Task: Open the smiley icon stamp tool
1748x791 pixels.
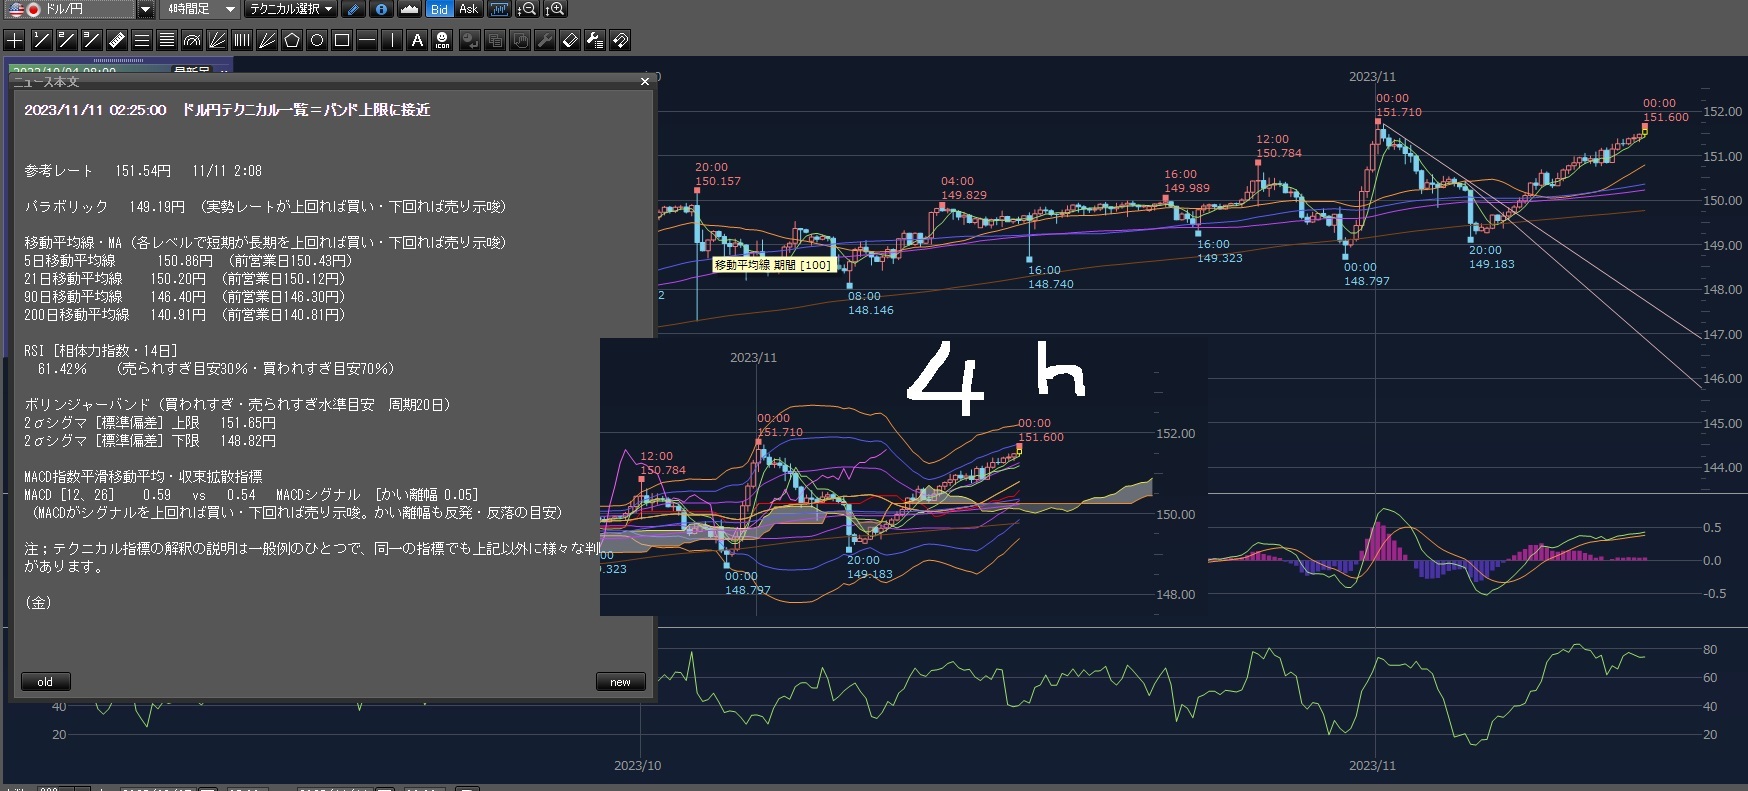Action: coord(442,40)
